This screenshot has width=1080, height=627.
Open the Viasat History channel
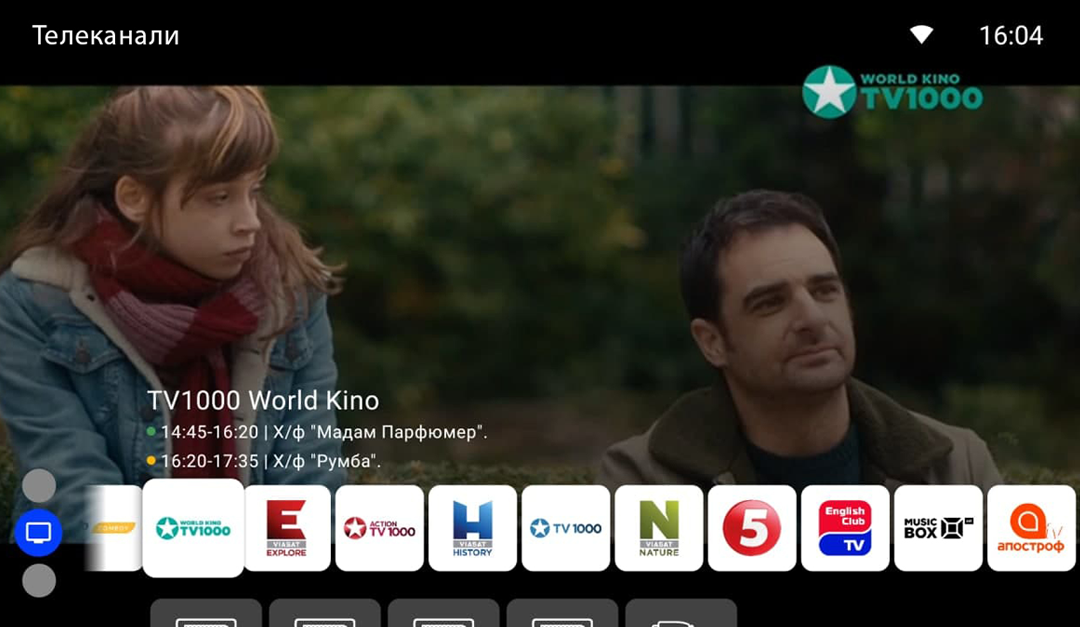click(472, 528)
